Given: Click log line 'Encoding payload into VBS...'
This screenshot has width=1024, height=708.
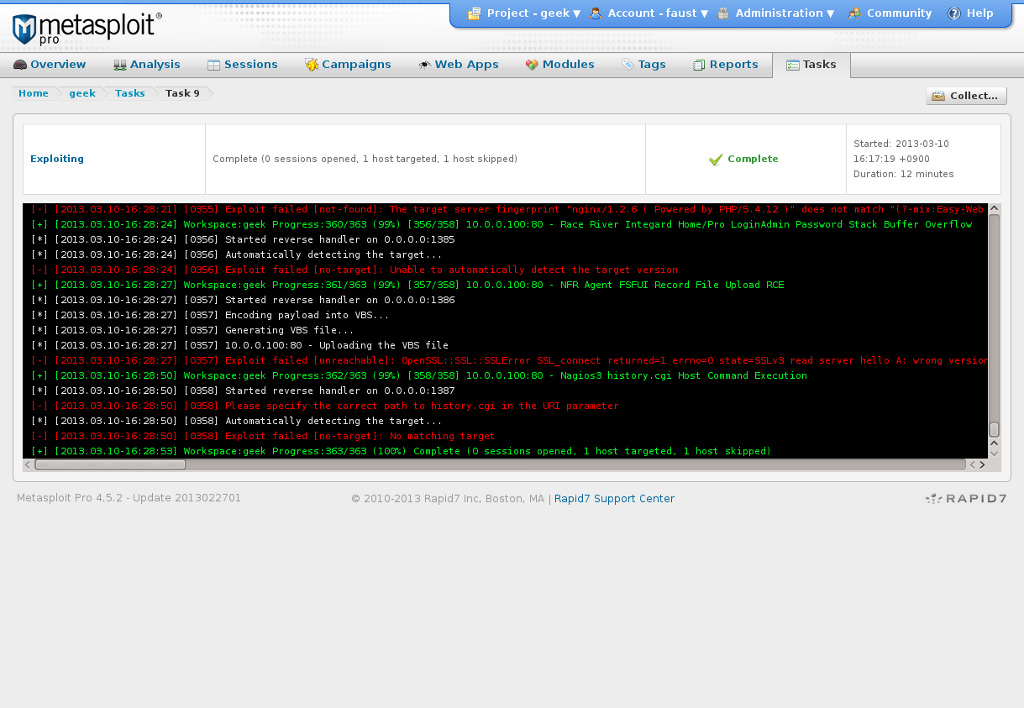Looking at the screenshot, I should [210, 315].
